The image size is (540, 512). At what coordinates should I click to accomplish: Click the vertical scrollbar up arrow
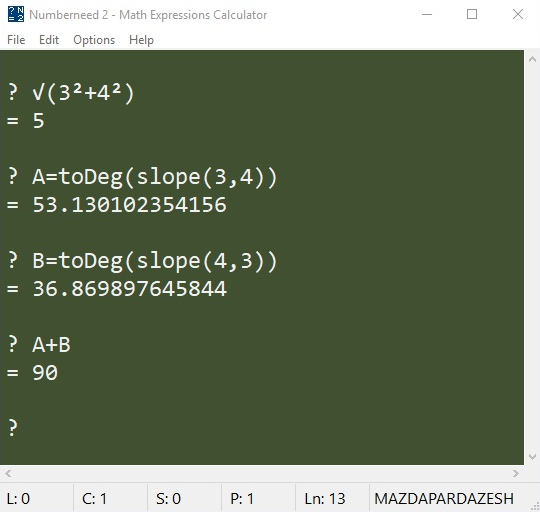[532, 59]
